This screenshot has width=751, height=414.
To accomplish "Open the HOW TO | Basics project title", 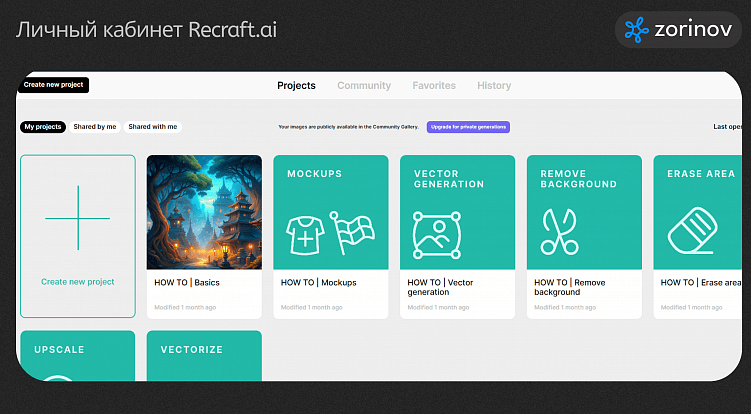I will pos(187,283).
